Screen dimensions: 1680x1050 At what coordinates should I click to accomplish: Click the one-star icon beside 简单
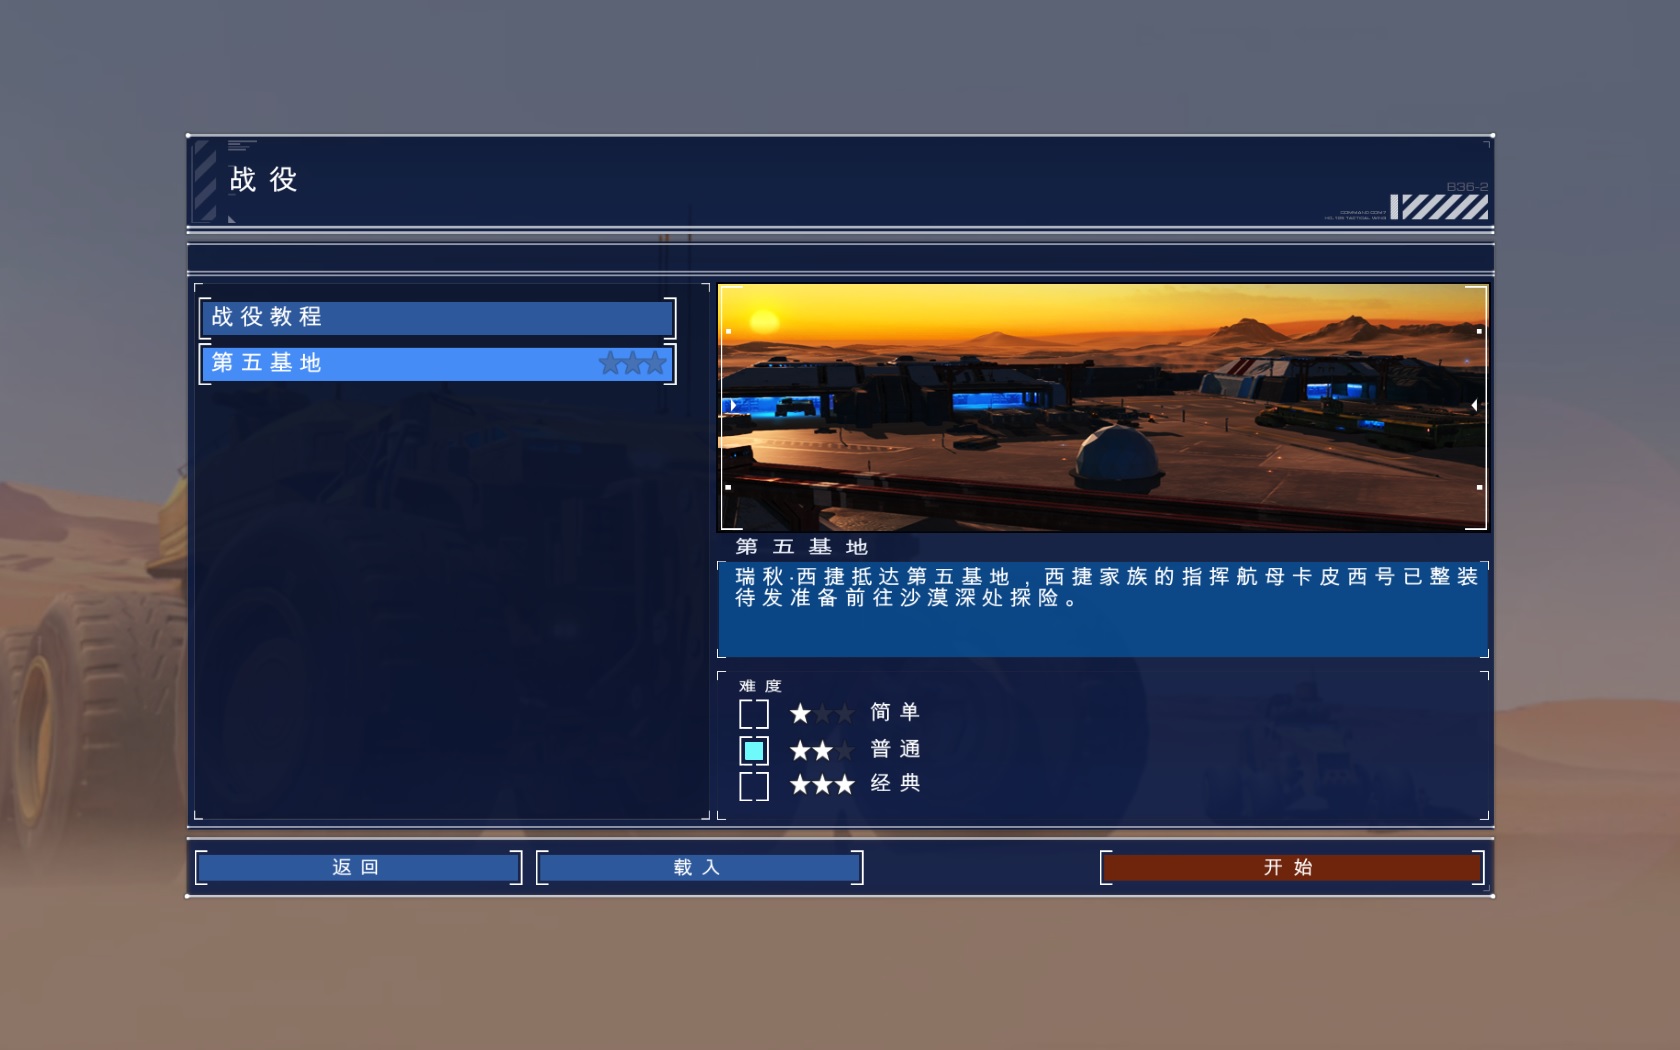(822, 714)
